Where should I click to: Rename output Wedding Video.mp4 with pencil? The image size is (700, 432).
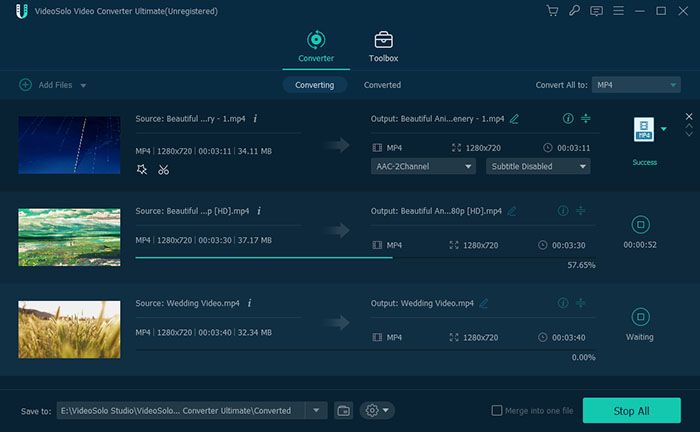[483, 303]
